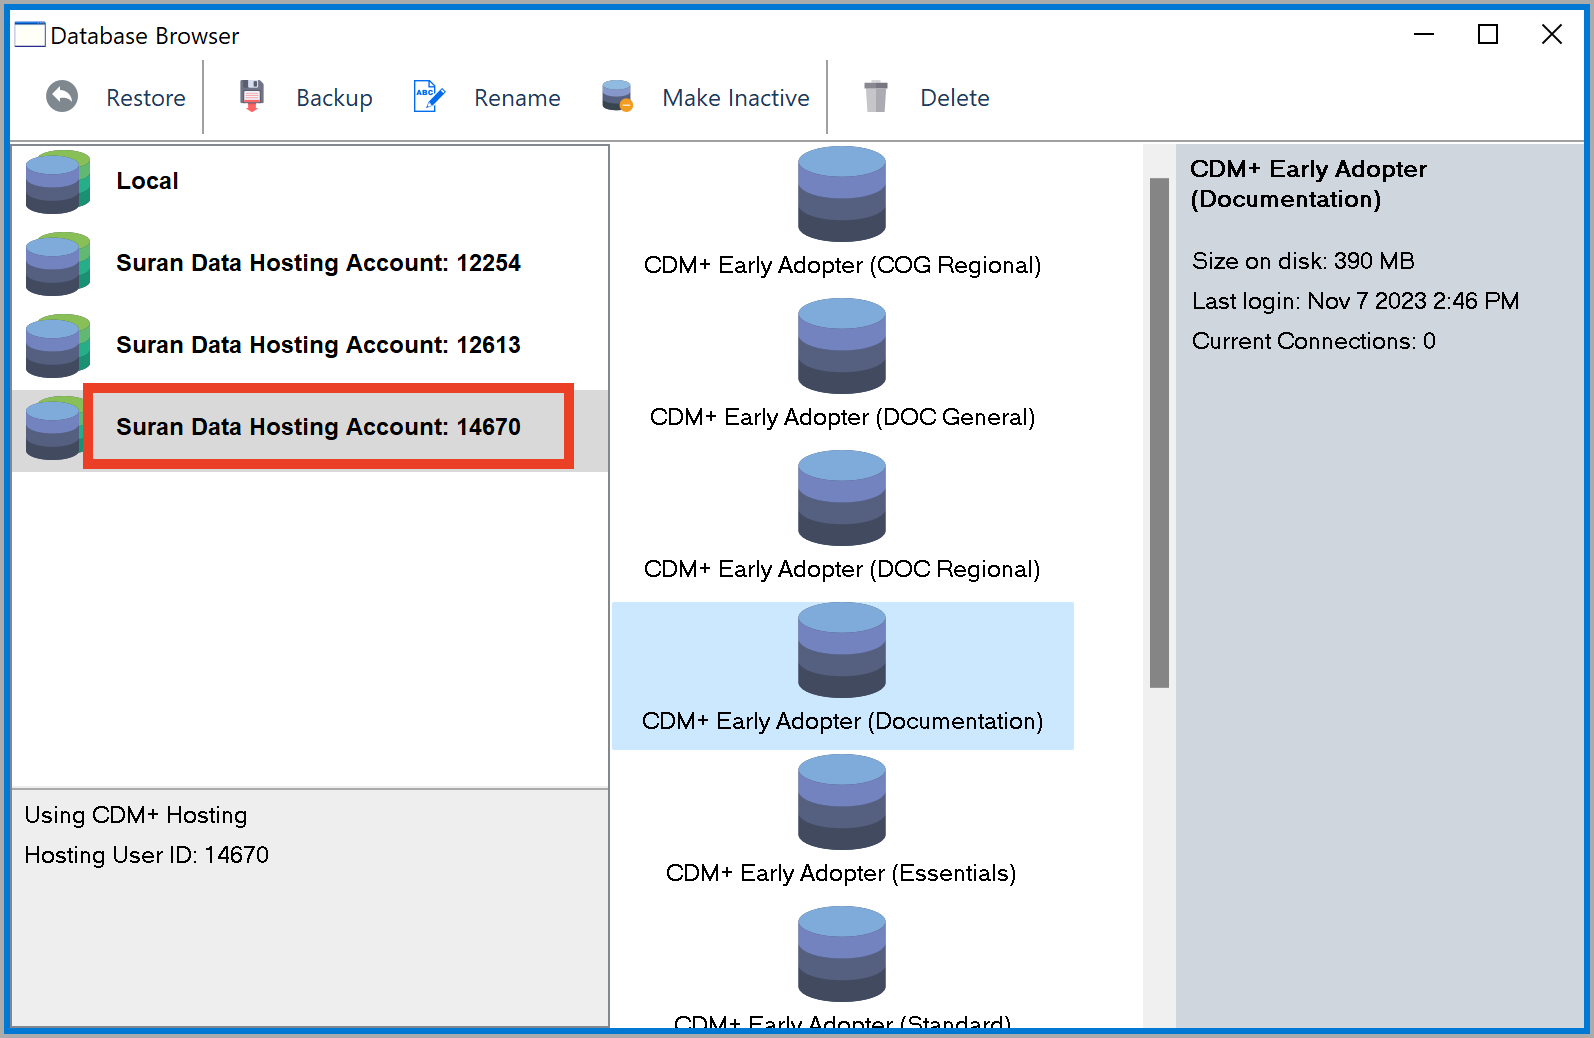Choose CDM+ Early Adopter (DOC Regional) database
This screenshot has height=1038, width=1594.
coord(841,568)
